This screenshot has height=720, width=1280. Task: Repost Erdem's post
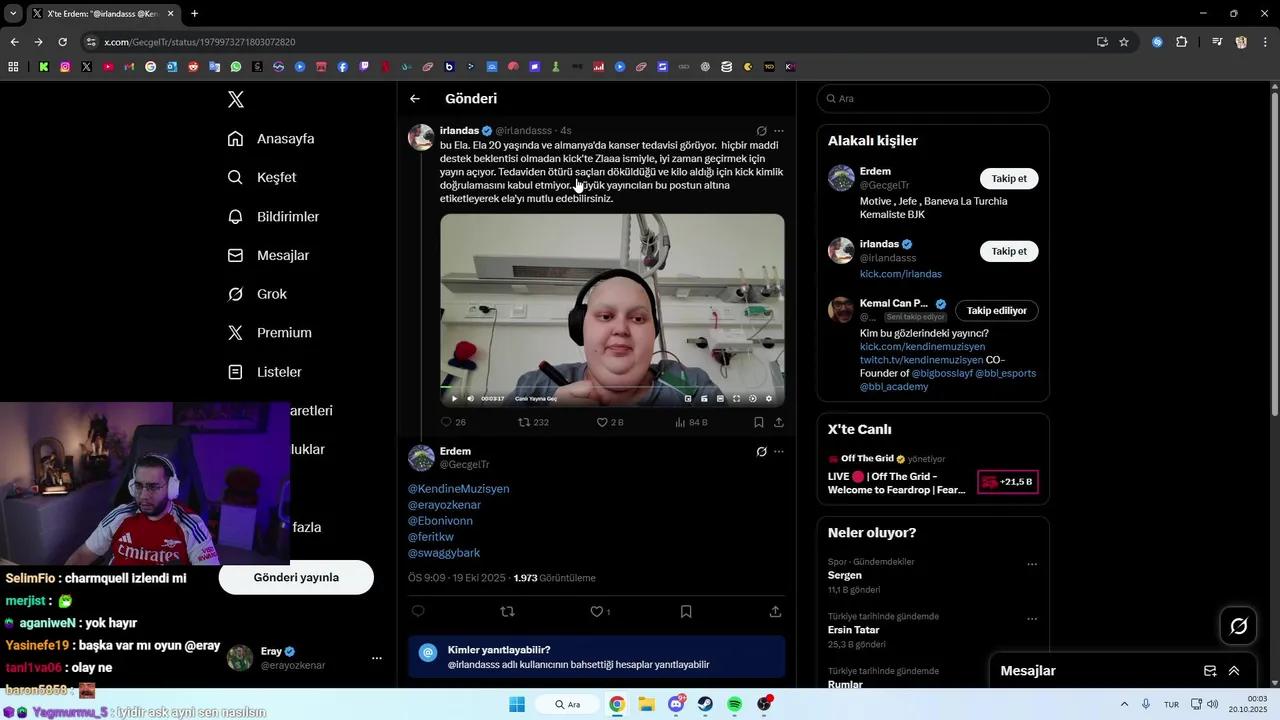click(x=507, y=611)
